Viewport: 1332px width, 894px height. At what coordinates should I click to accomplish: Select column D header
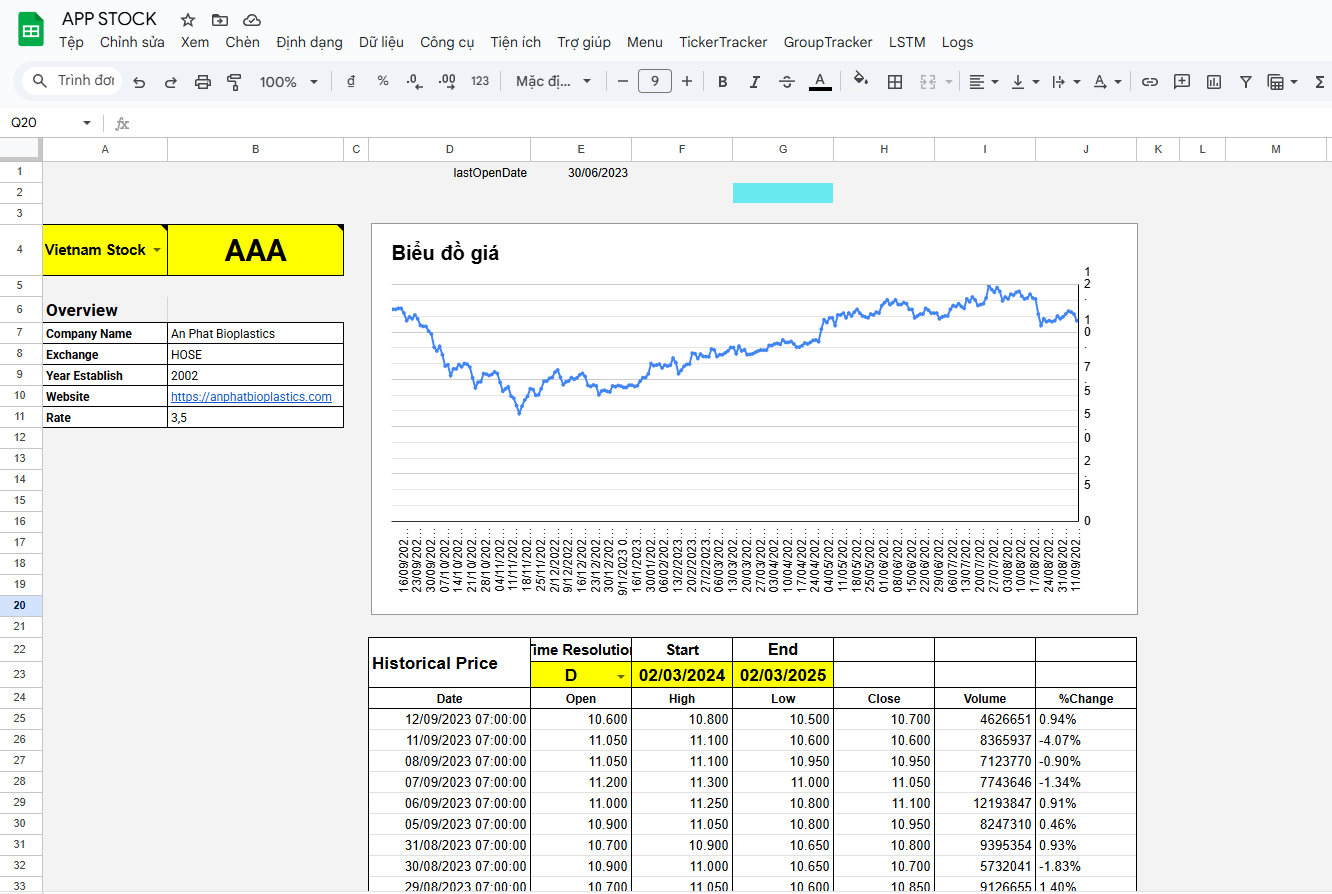(449, 149)
